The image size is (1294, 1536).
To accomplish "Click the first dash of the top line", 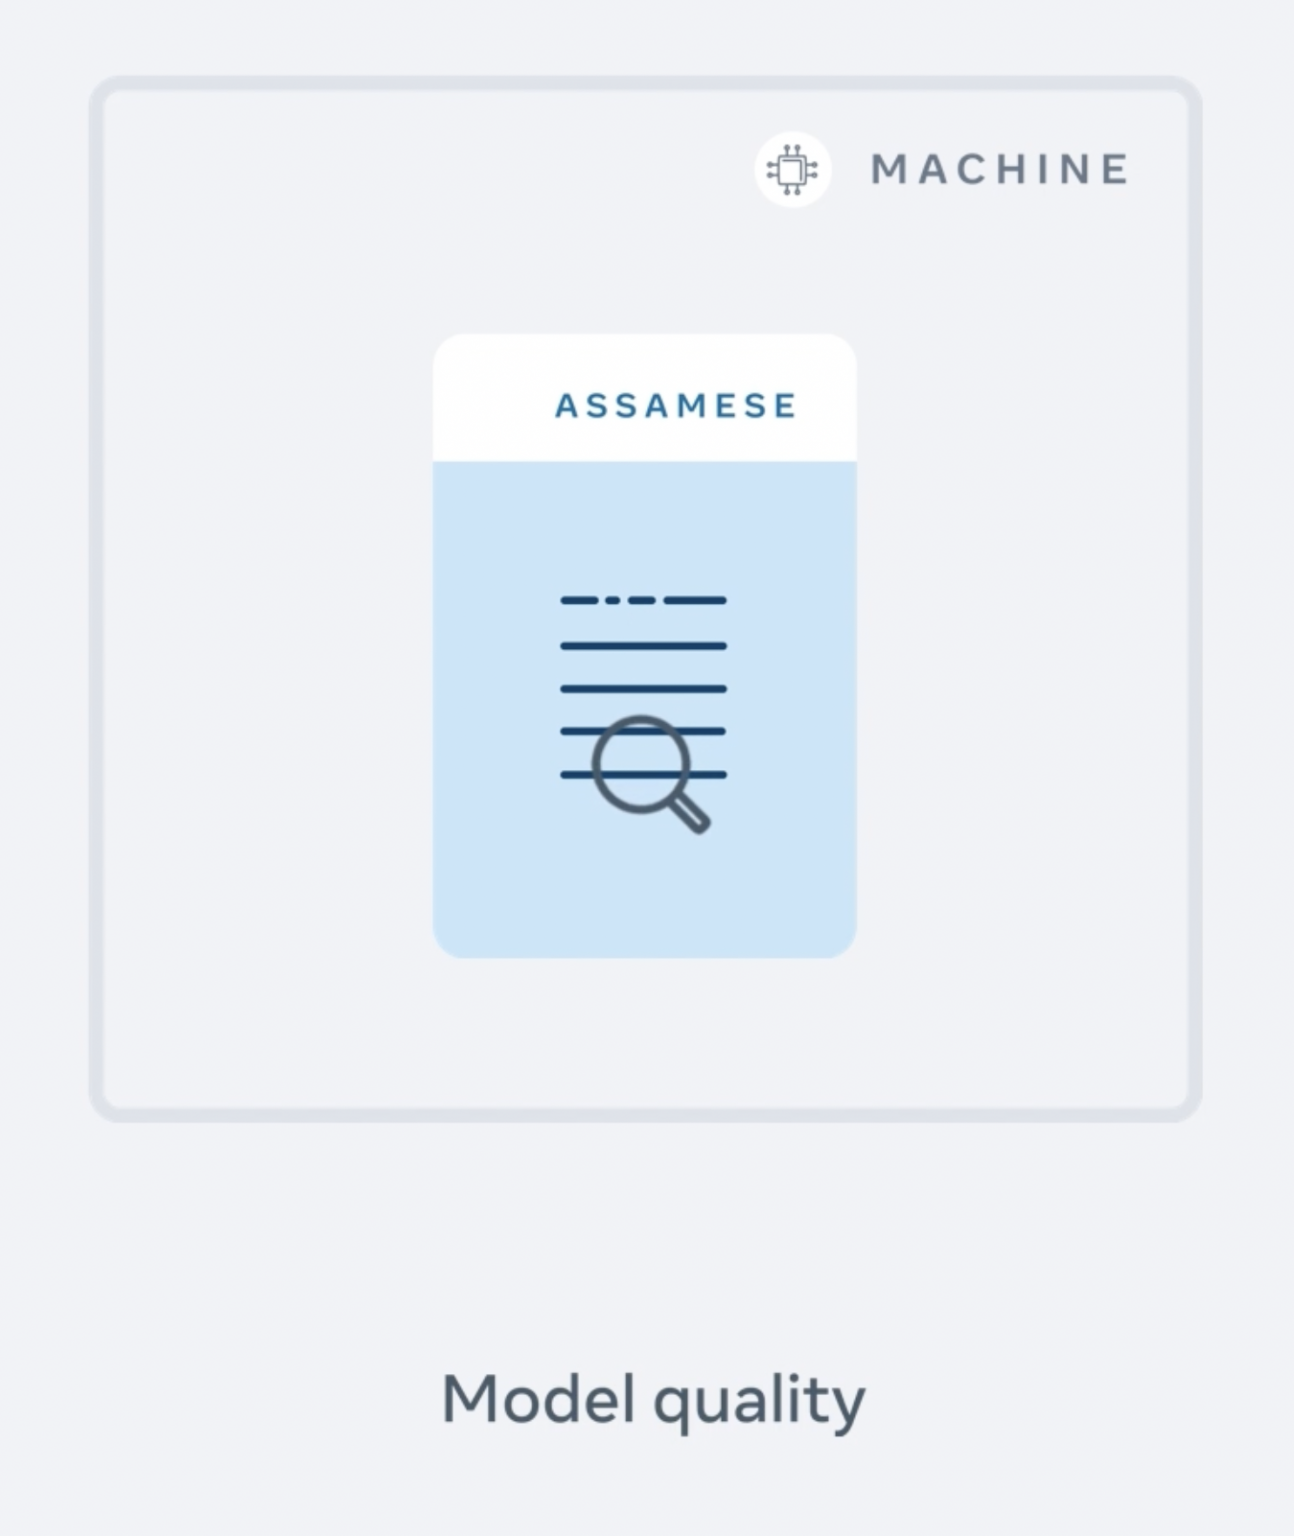I will click(579, 600).
